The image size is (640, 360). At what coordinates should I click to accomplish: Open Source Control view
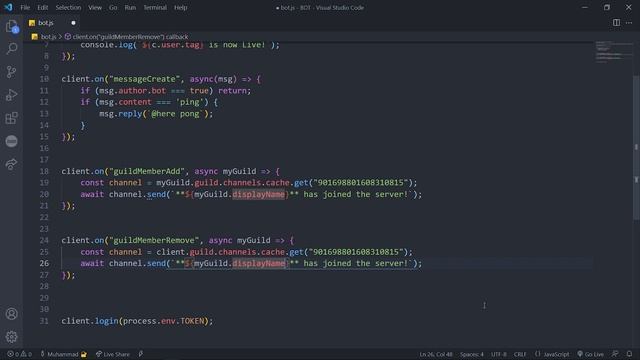click(x=11, y=72)
